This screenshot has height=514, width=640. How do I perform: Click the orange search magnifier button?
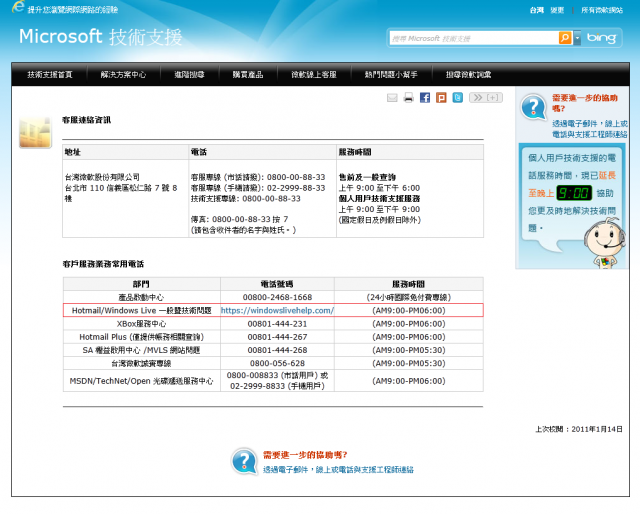pos(565,38)
